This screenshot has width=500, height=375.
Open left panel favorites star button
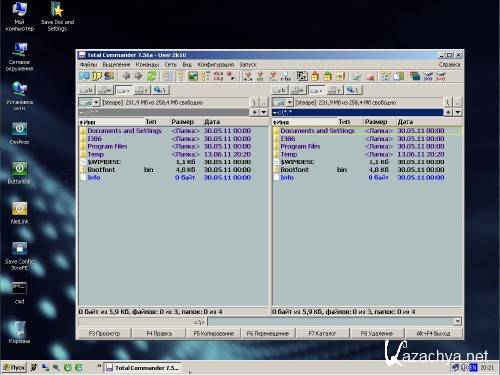(x=254, y=112)
